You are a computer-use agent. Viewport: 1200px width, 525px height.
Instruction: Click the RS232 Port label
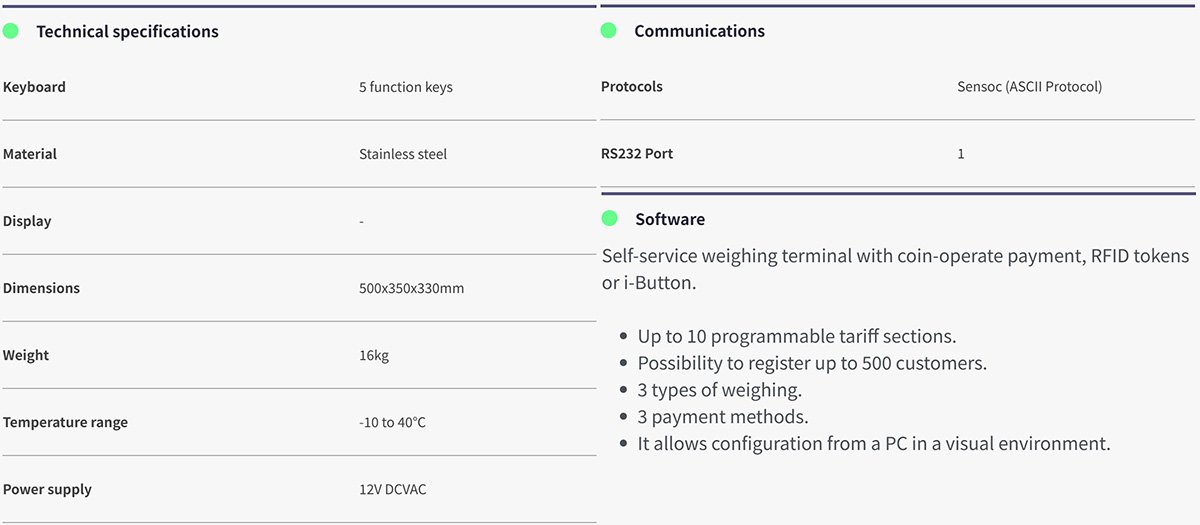[x=637, y=154]
